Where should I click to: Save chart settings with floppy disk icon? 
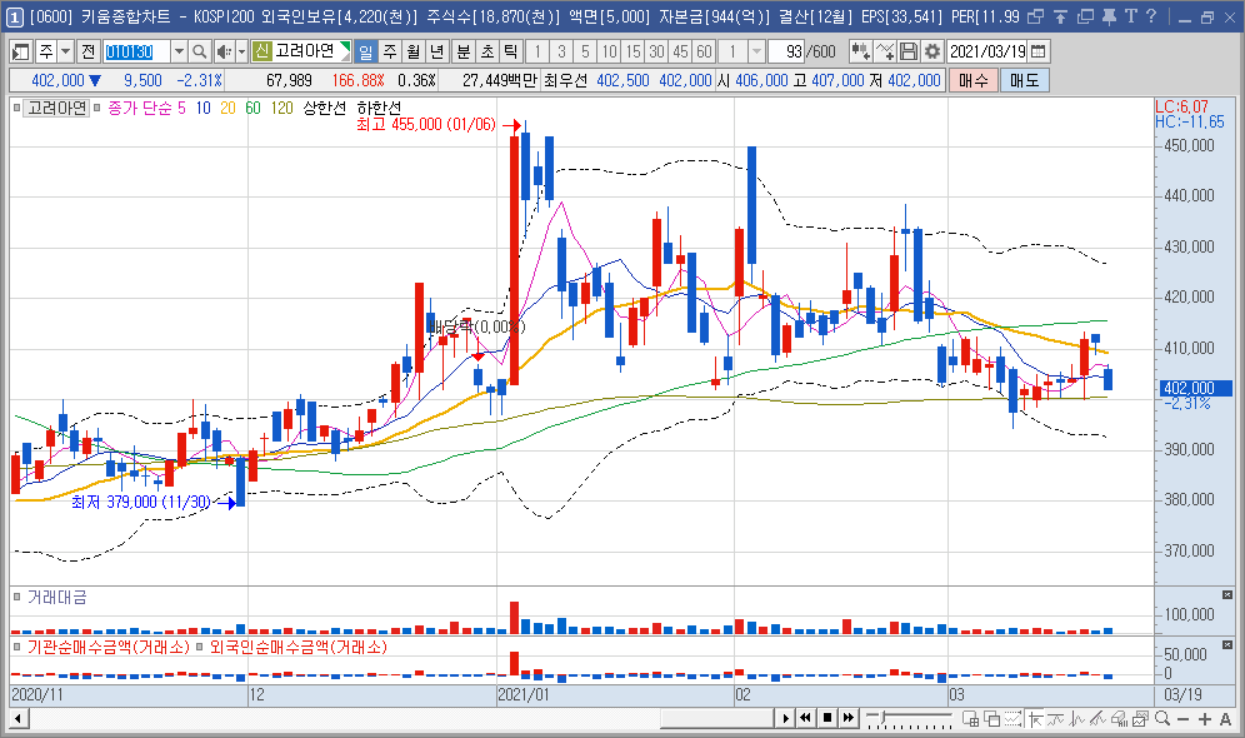[x=908, y=51]
